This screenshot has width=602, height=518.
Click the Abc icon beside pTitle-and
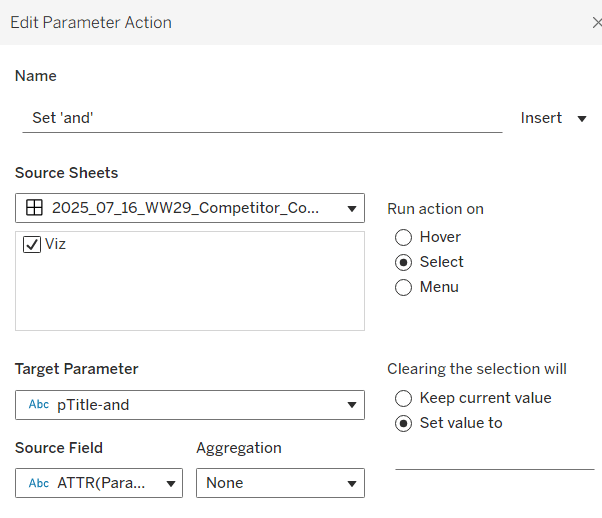39,405
